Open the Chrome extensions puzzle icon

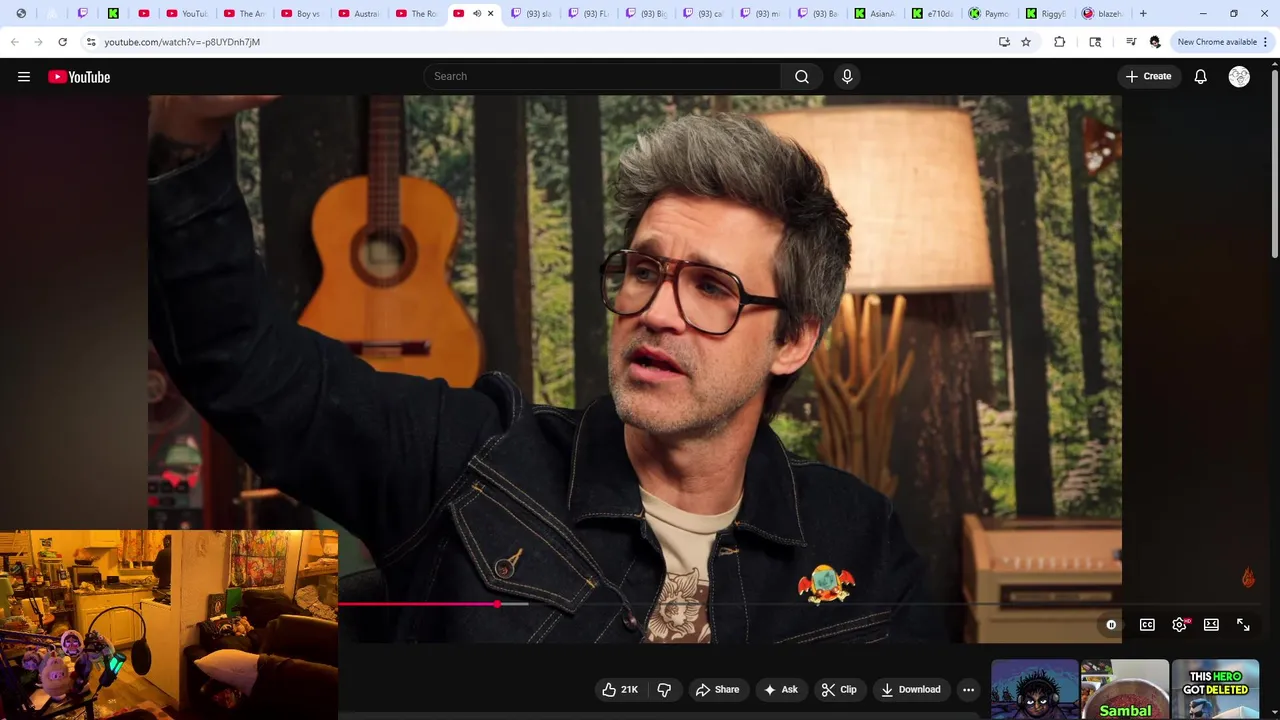pyautogui.click(x=1060, y=42)
